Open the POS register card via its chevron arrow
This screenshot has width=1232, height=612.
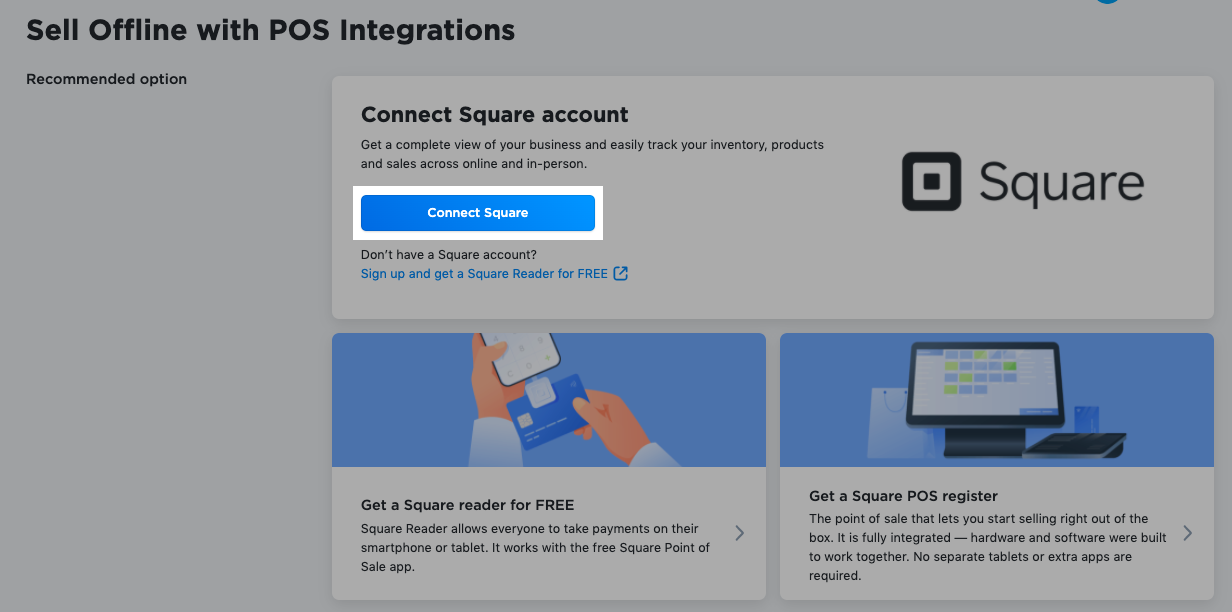(1187, 533)
